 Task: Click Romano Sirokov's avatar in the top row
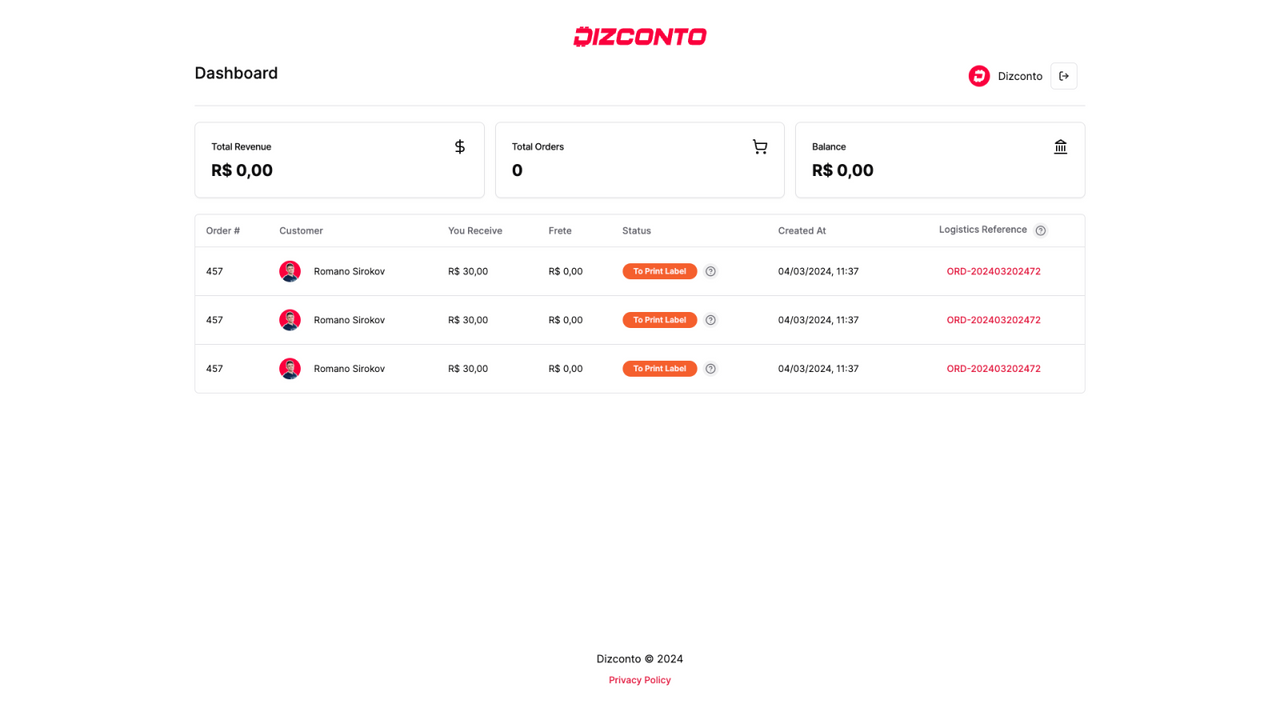coord(290,271)
